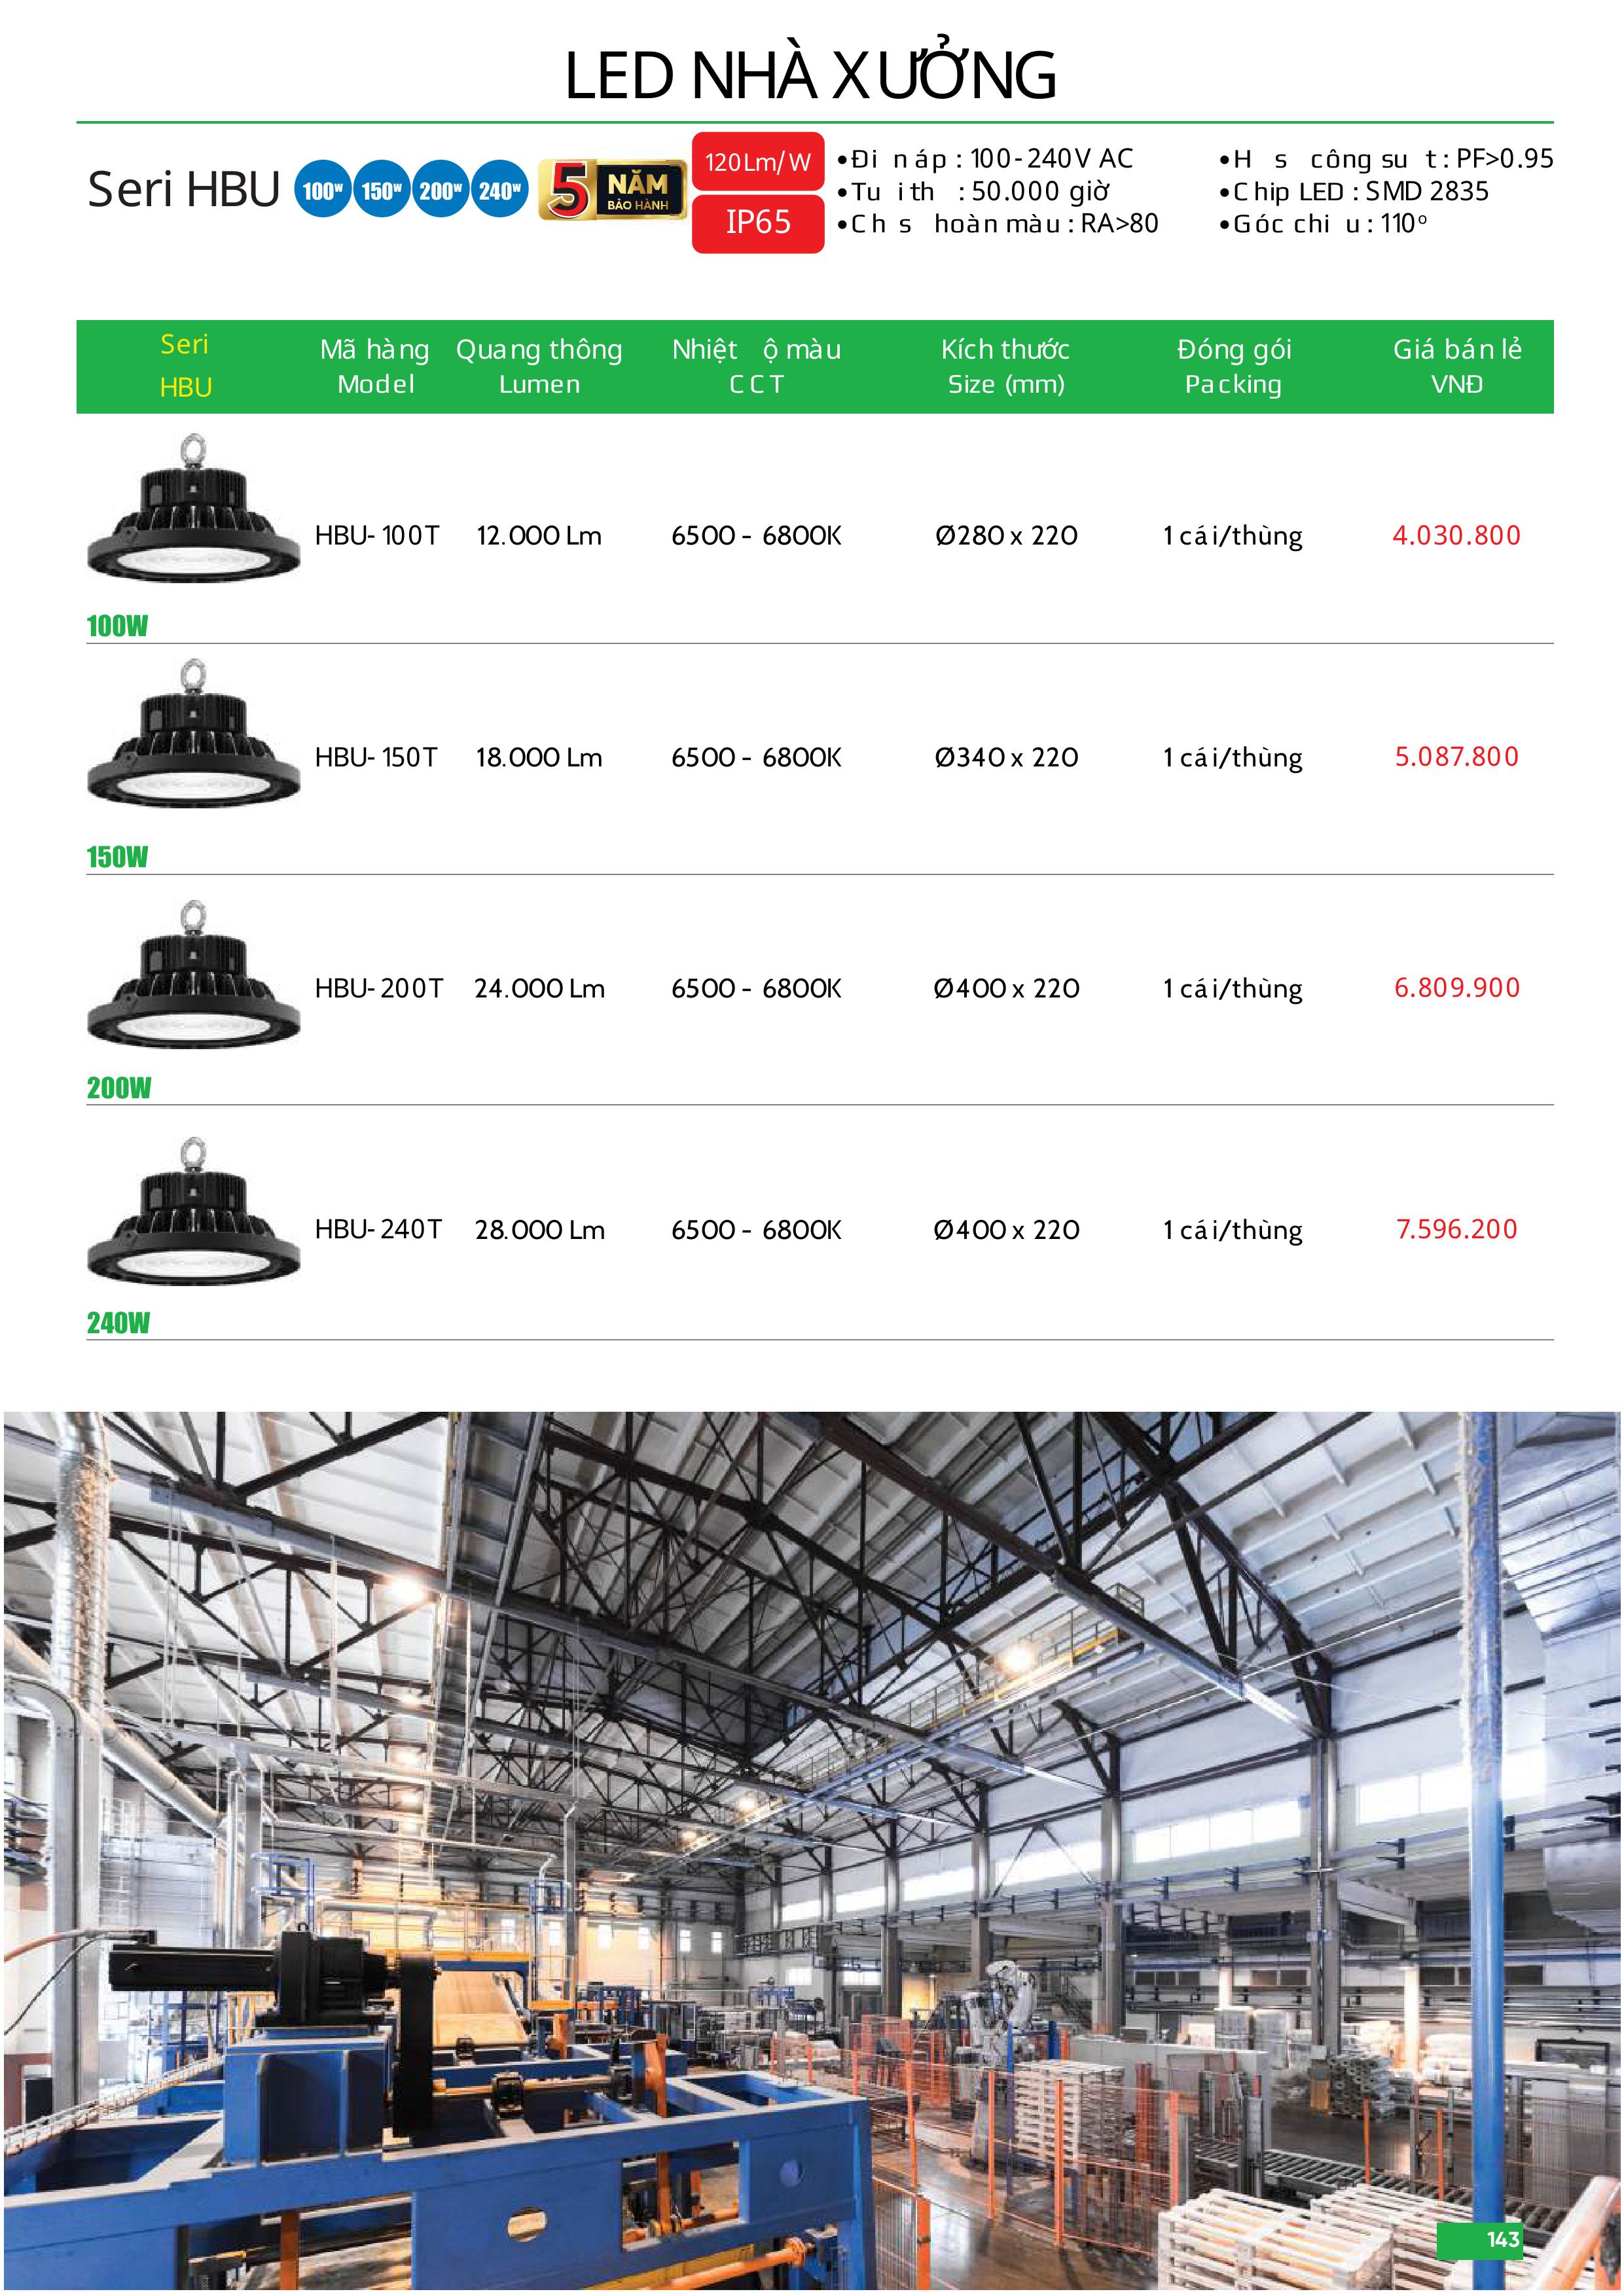Click the red IP65 rating badge
This screenshot has height=2296, width=1624.
tap(758, 222)
